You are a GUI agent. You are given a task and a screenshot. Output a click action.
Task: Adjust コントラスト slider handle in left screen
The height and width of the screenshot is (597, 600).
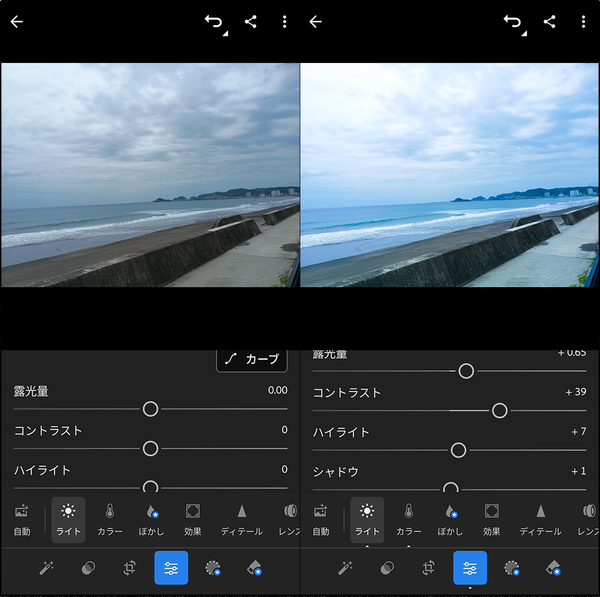[x=150, y=449]
